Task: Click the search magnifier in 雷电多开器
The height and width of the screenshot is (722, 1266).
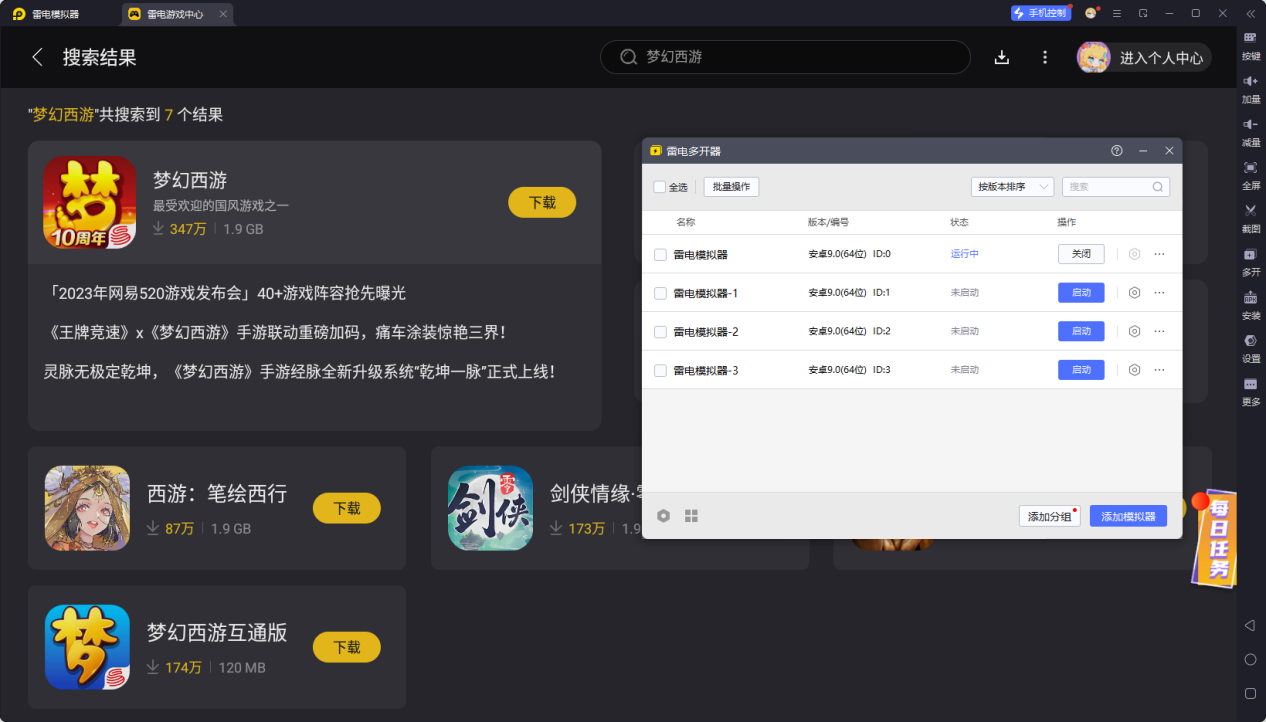Action: [x=1157, y=187]
